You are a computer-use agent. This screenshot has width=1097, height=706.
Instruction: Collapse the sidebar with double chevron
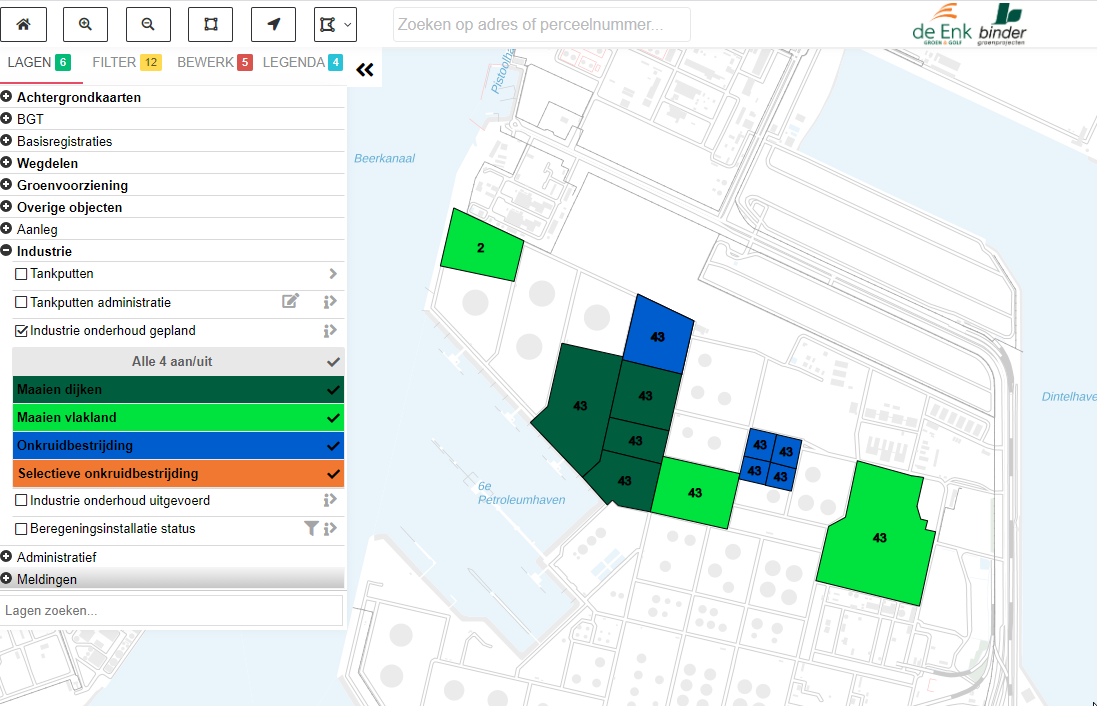[x=365, y=70]
